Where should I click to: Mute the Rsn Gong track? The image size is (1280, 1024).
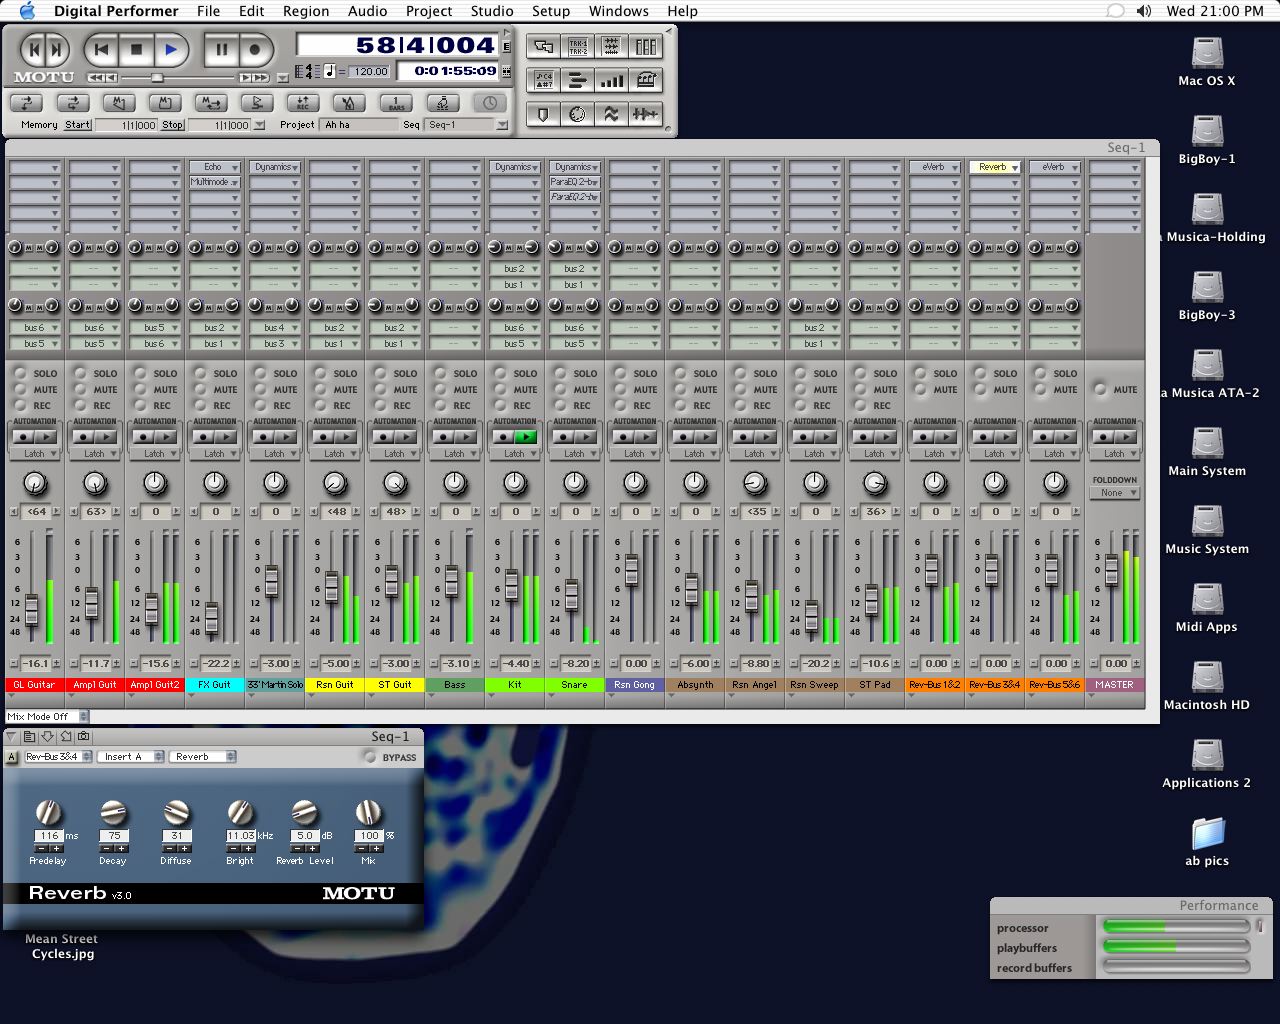[x=621, y=389]
